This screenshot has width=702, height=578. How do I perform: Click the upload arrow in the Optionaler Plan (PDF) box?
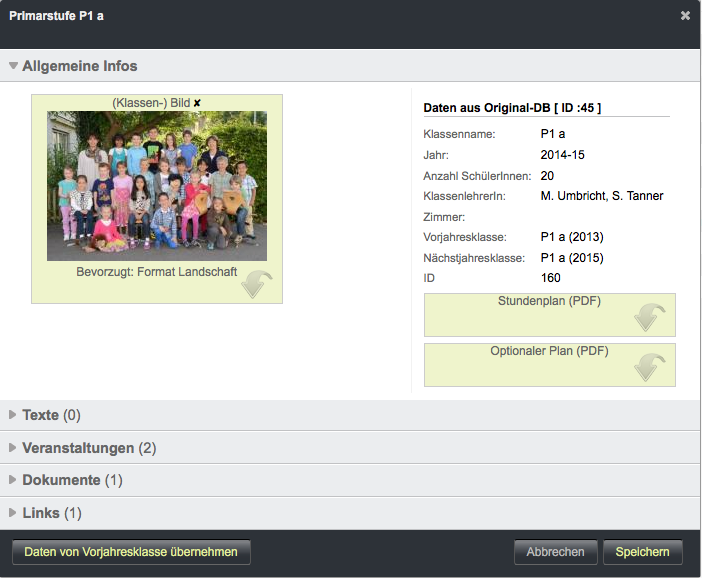pyautogui.click(x=650, y=367)
